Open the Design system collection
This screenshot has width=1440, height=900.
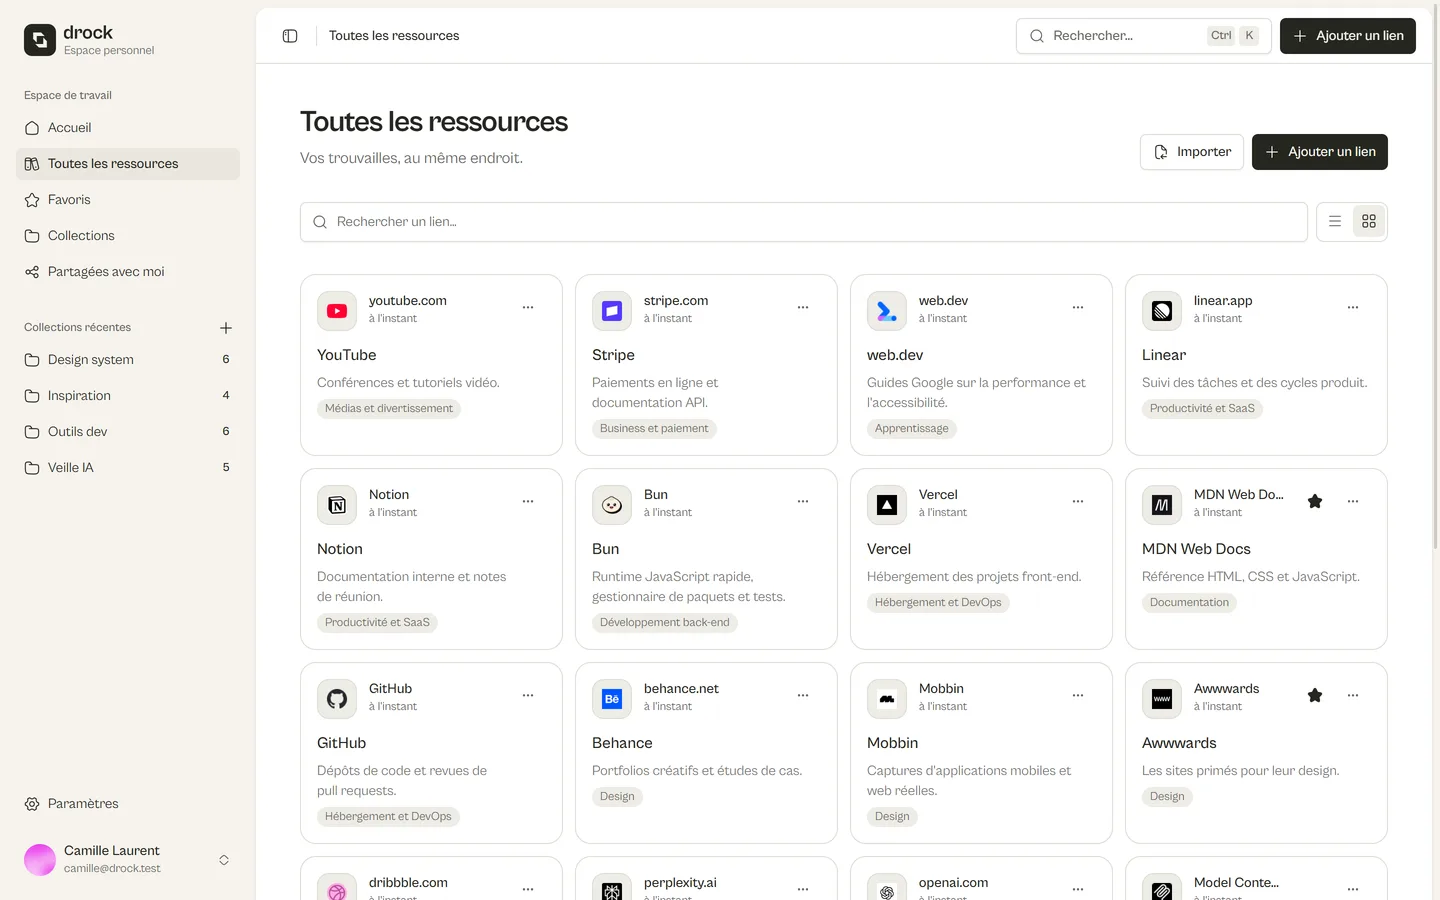point(128,360)
